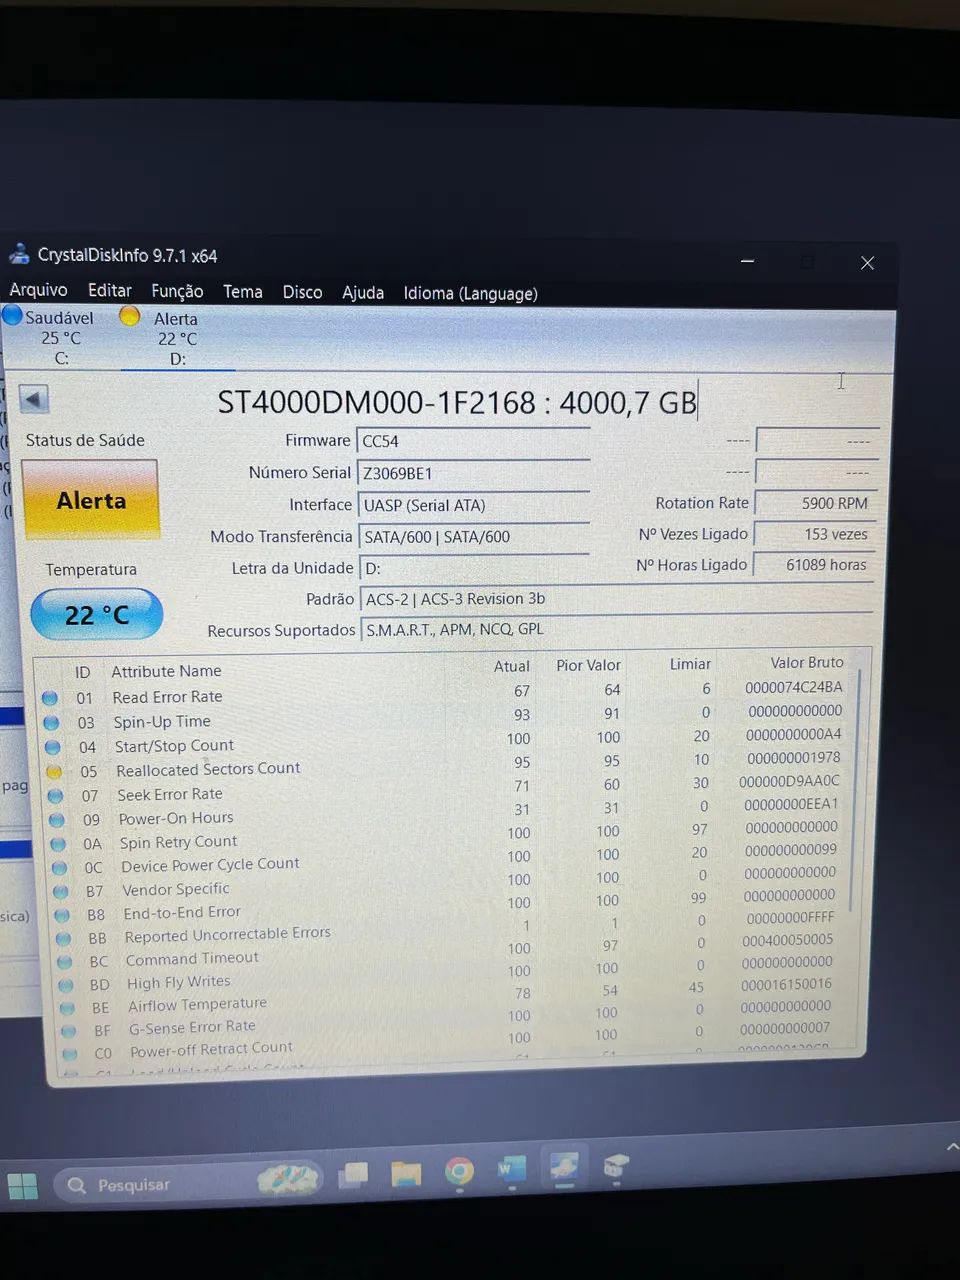Image resolution: width=960 pixels, height=1280 pixels.
Task: Click the CrystalDiskInfo taskbar icon
Action: click(x=564, y=1166)
